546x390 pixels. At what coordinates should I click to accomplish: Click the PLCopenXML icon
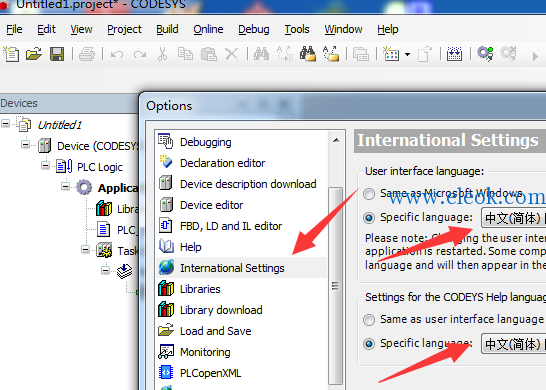pos(166,373)
